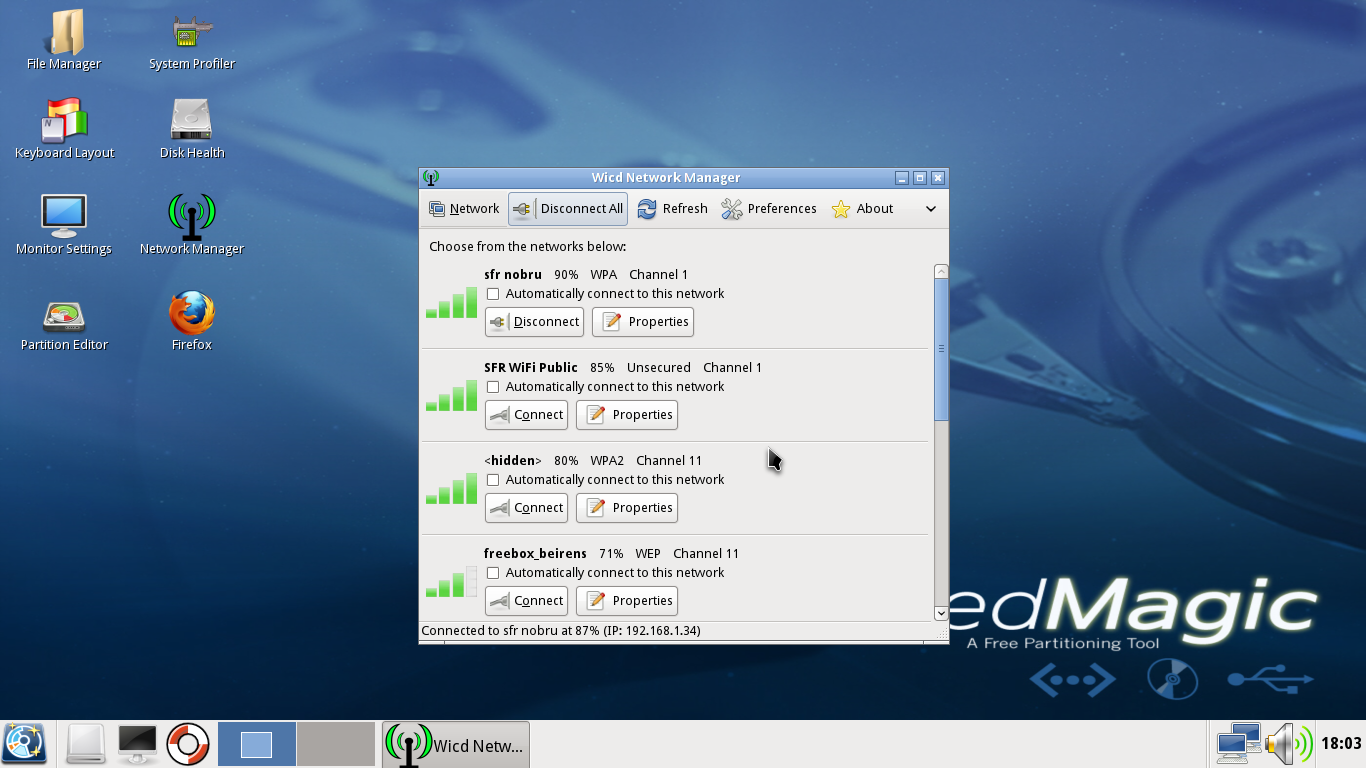Open the Parted Magic start menu
The image size is (1366, 768).
(24, 744)
